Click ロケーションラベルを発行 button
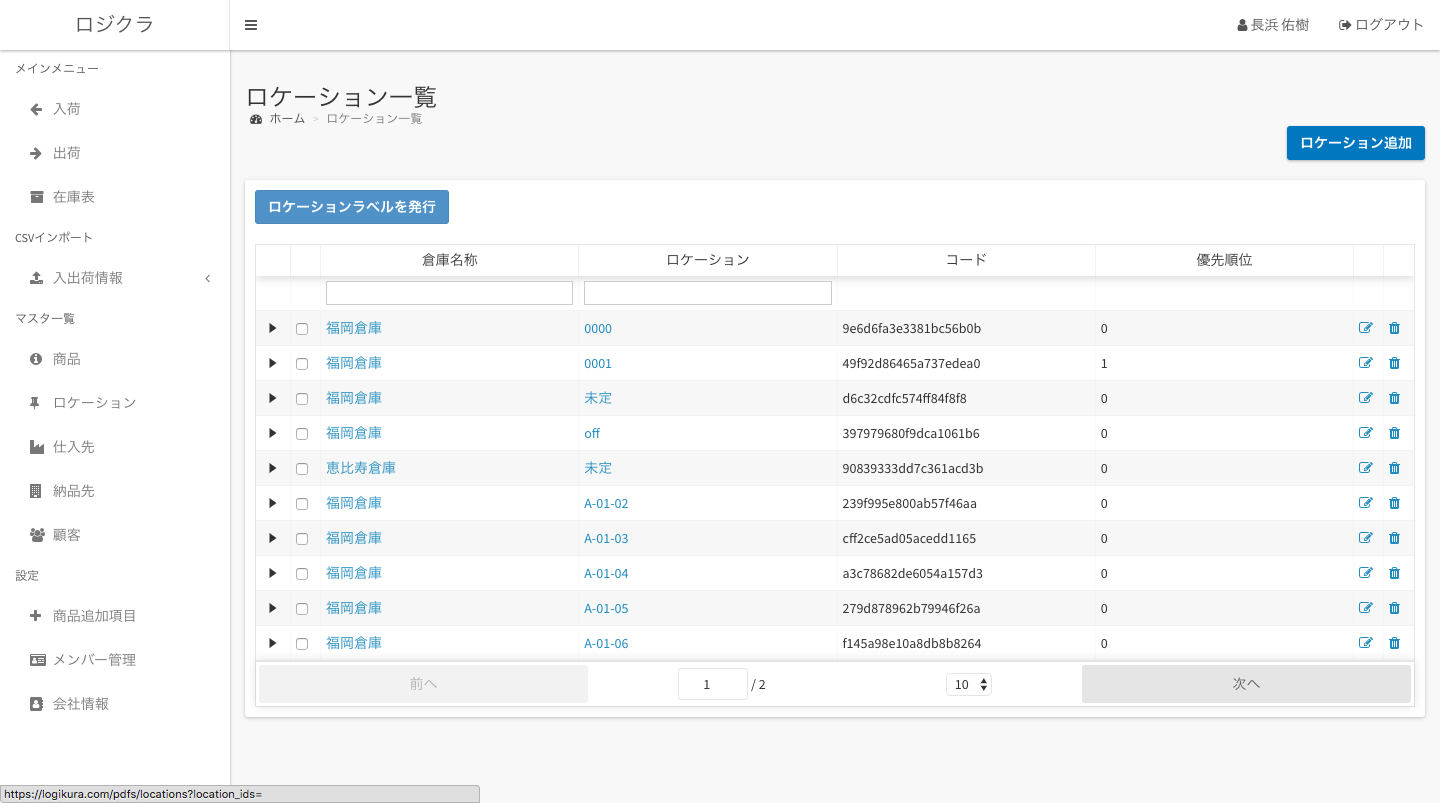 [x=352, y=207]
